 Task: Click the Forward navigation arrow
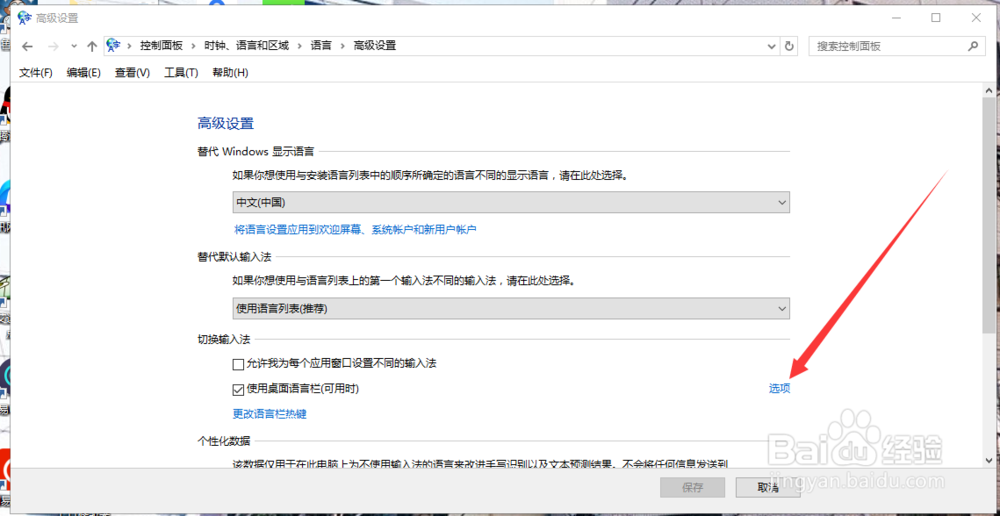pos(54,46)
